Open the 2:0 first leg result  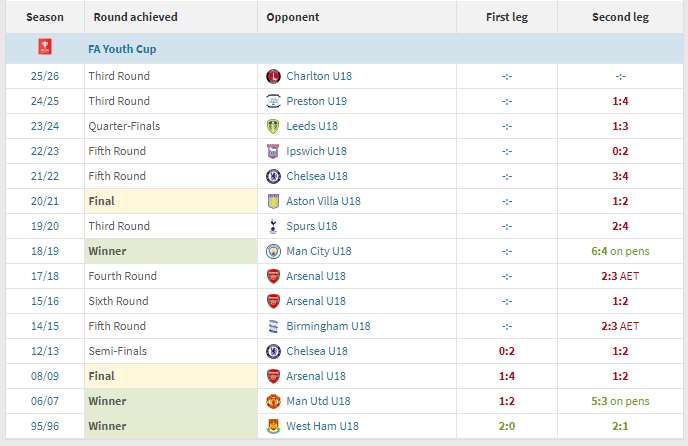pos(507,426)
